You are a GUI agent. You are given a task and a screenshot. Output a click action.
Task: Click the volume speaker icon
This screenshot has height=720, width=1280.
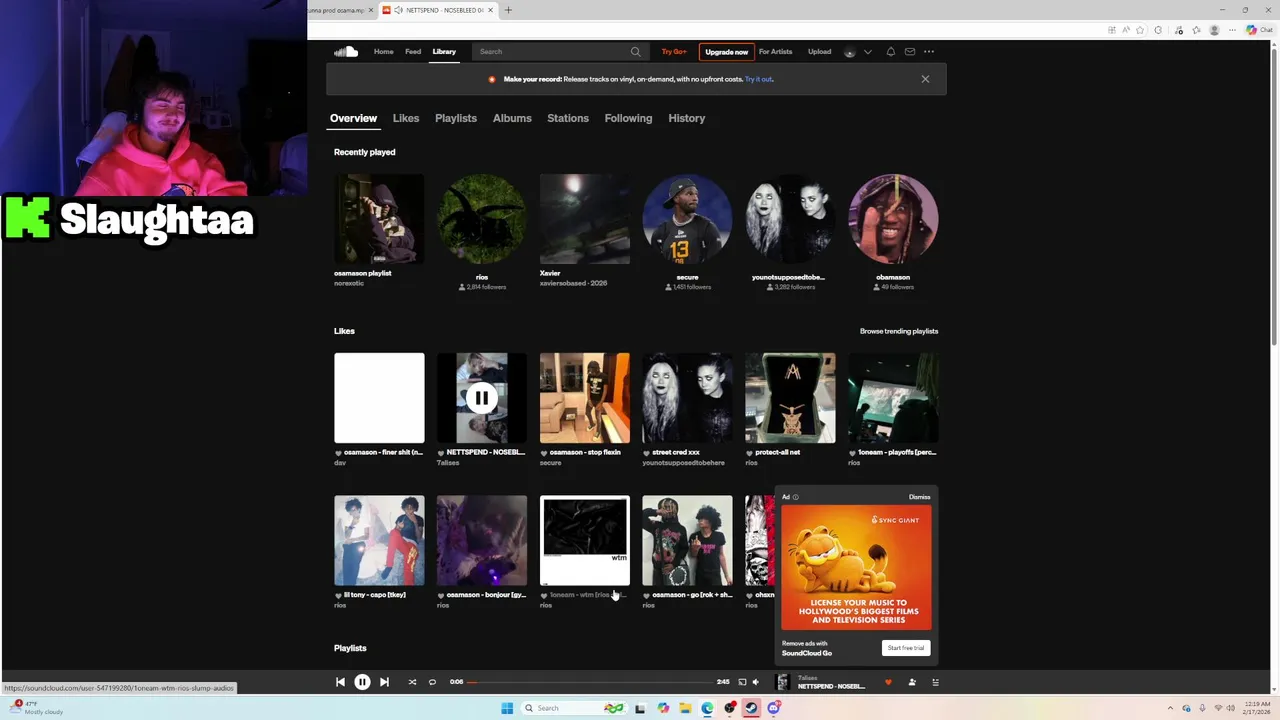pos(756,682)
